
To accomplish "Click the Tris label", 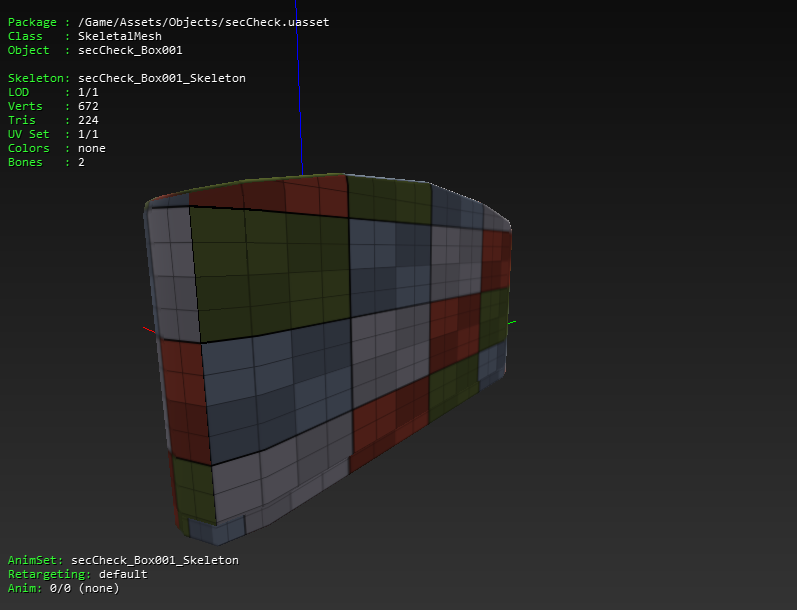I will (21, 120).
